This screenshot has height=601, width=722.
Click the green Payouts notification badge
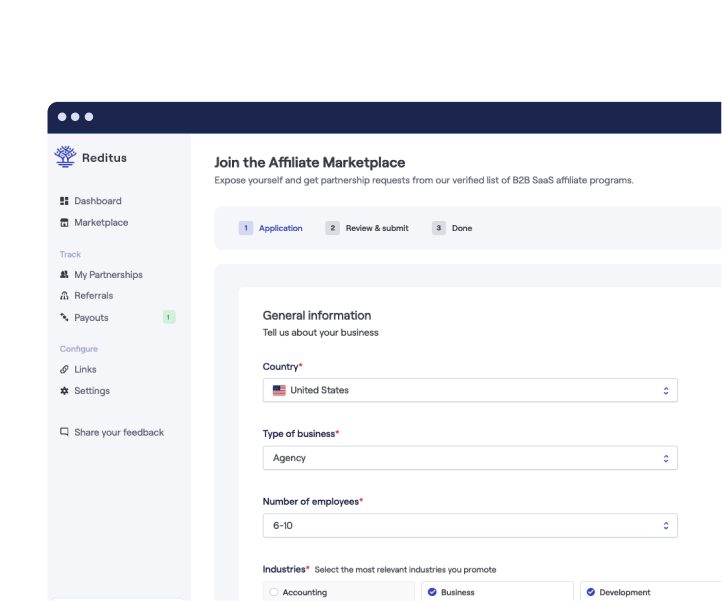pos(169,317)
